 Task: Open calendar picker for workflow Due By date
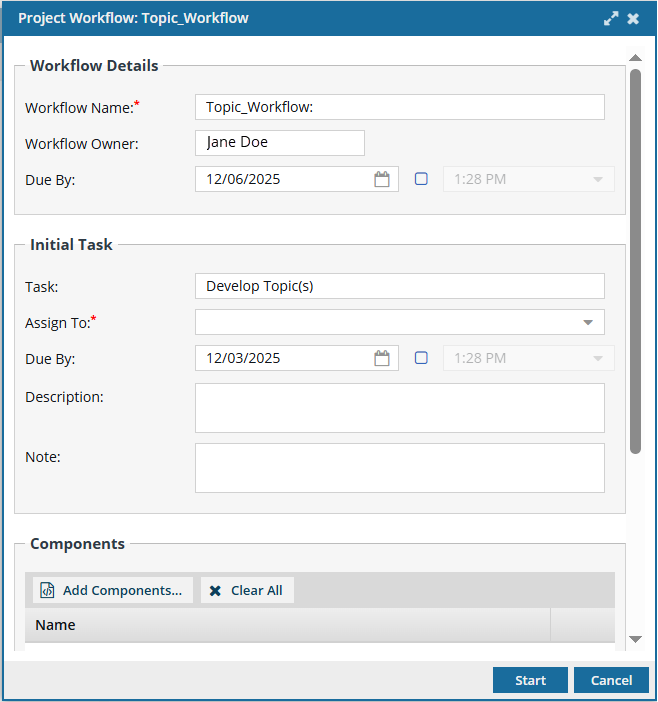click(x=381, y=180)
